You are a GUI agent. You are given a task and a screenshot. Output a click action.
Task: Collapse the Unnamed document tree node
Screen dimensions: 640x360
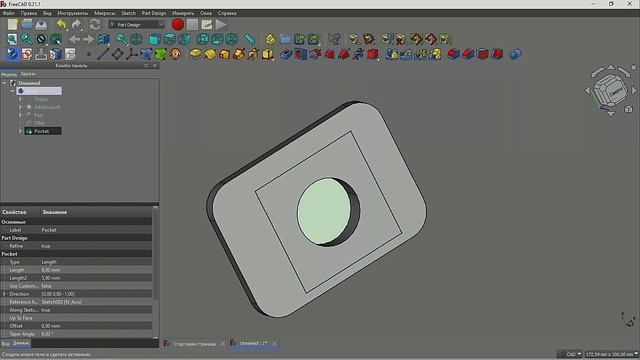pyautogui.click(x=4, y=83)
